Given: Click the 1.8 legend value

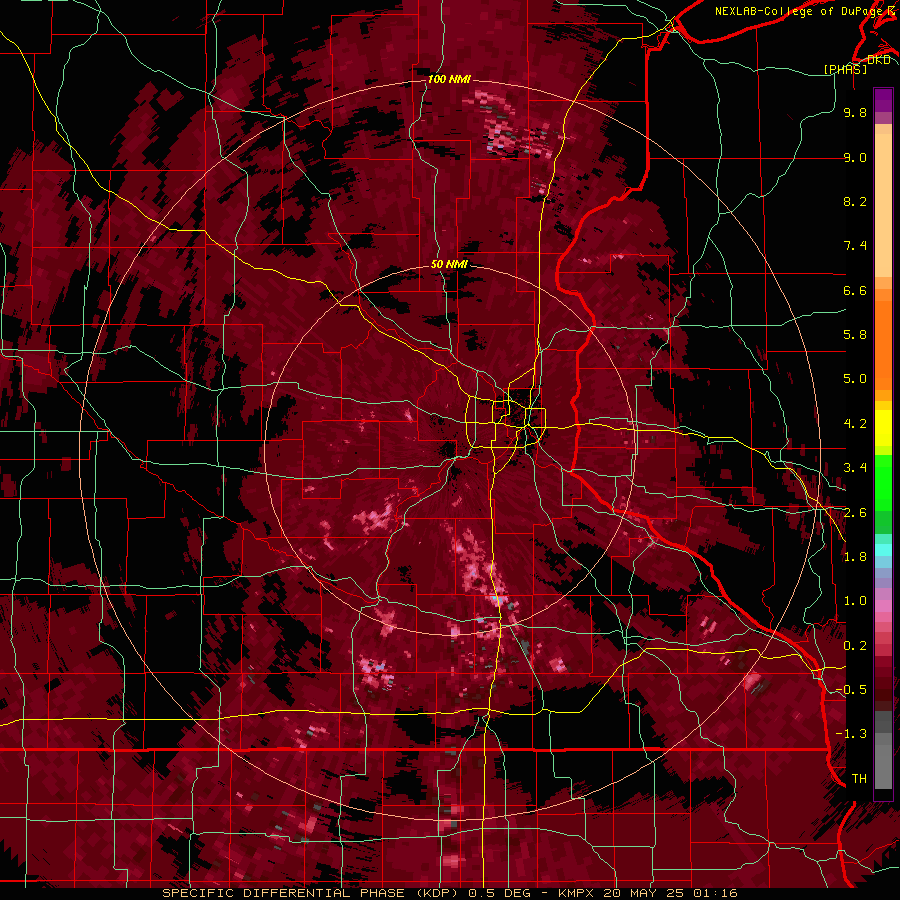Looking at the screenshot, I should (855, 557).
